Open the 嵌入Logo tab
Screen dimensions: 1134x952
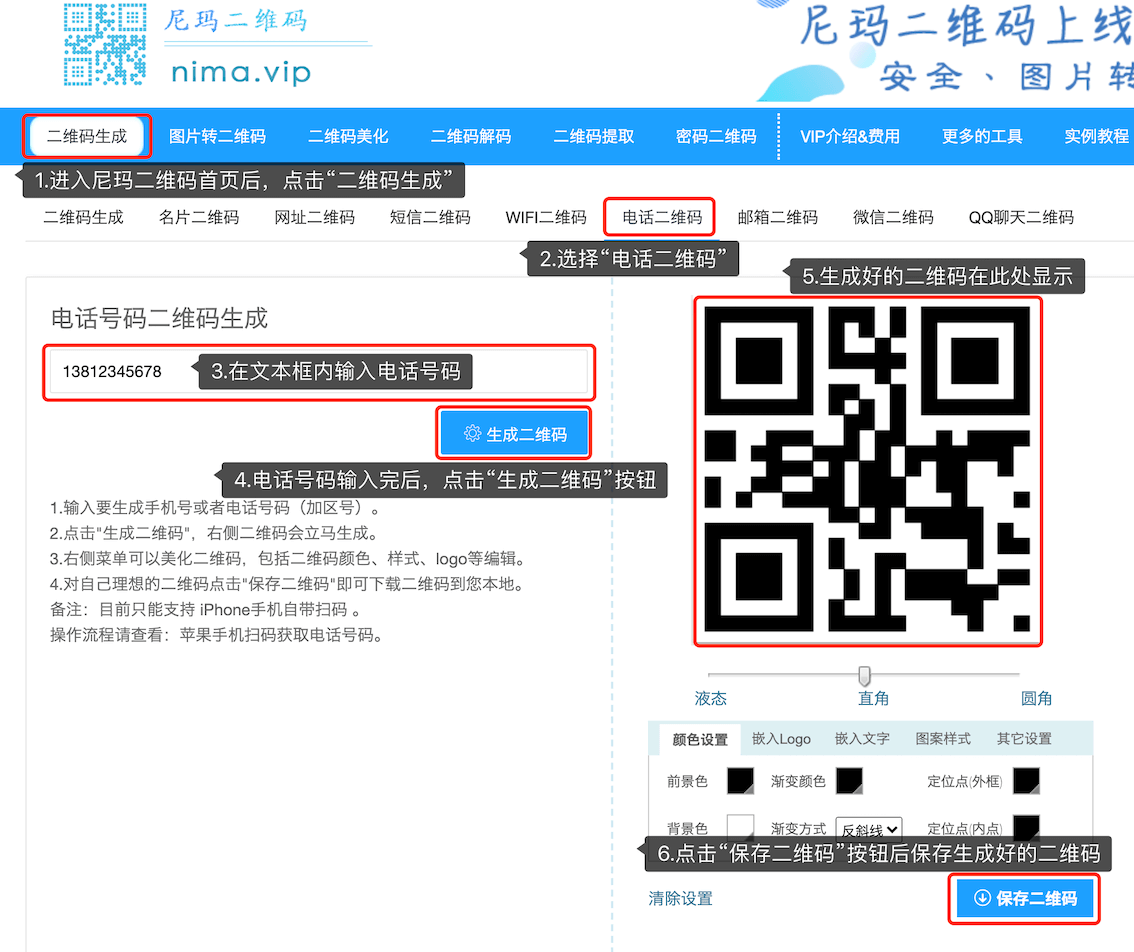click(781, 739)
